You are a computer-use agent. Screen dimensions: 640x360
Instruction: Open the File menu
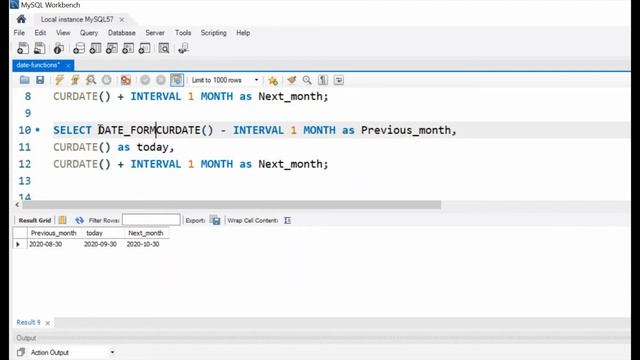pyautogui.click(x=19, y=33)
